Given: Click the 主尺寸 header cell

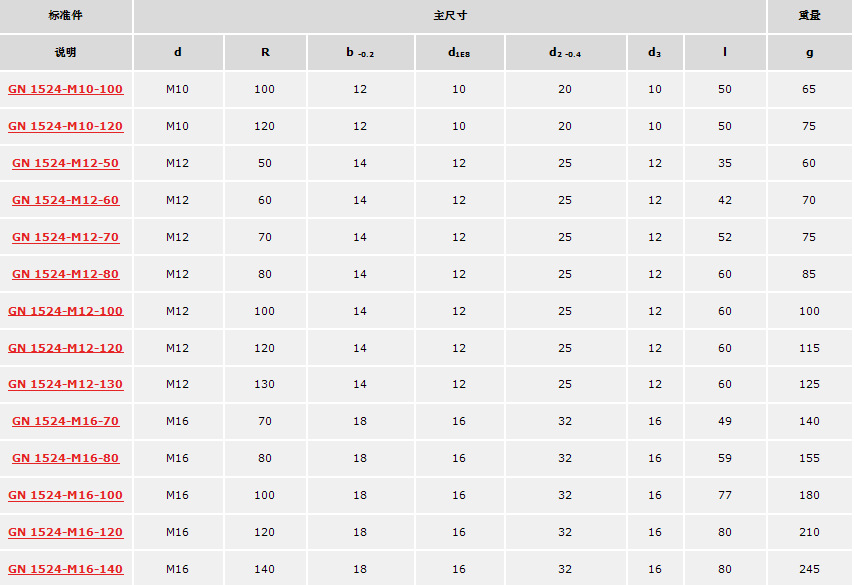Looking at the screenshot, I should [450, 16].
